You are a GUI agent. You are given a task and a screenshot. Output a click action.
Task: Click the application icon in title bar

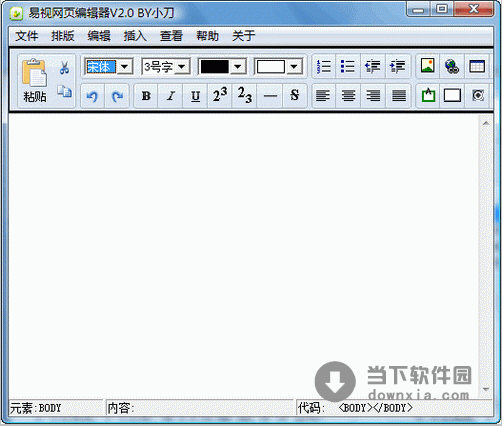tap(16, 13)
